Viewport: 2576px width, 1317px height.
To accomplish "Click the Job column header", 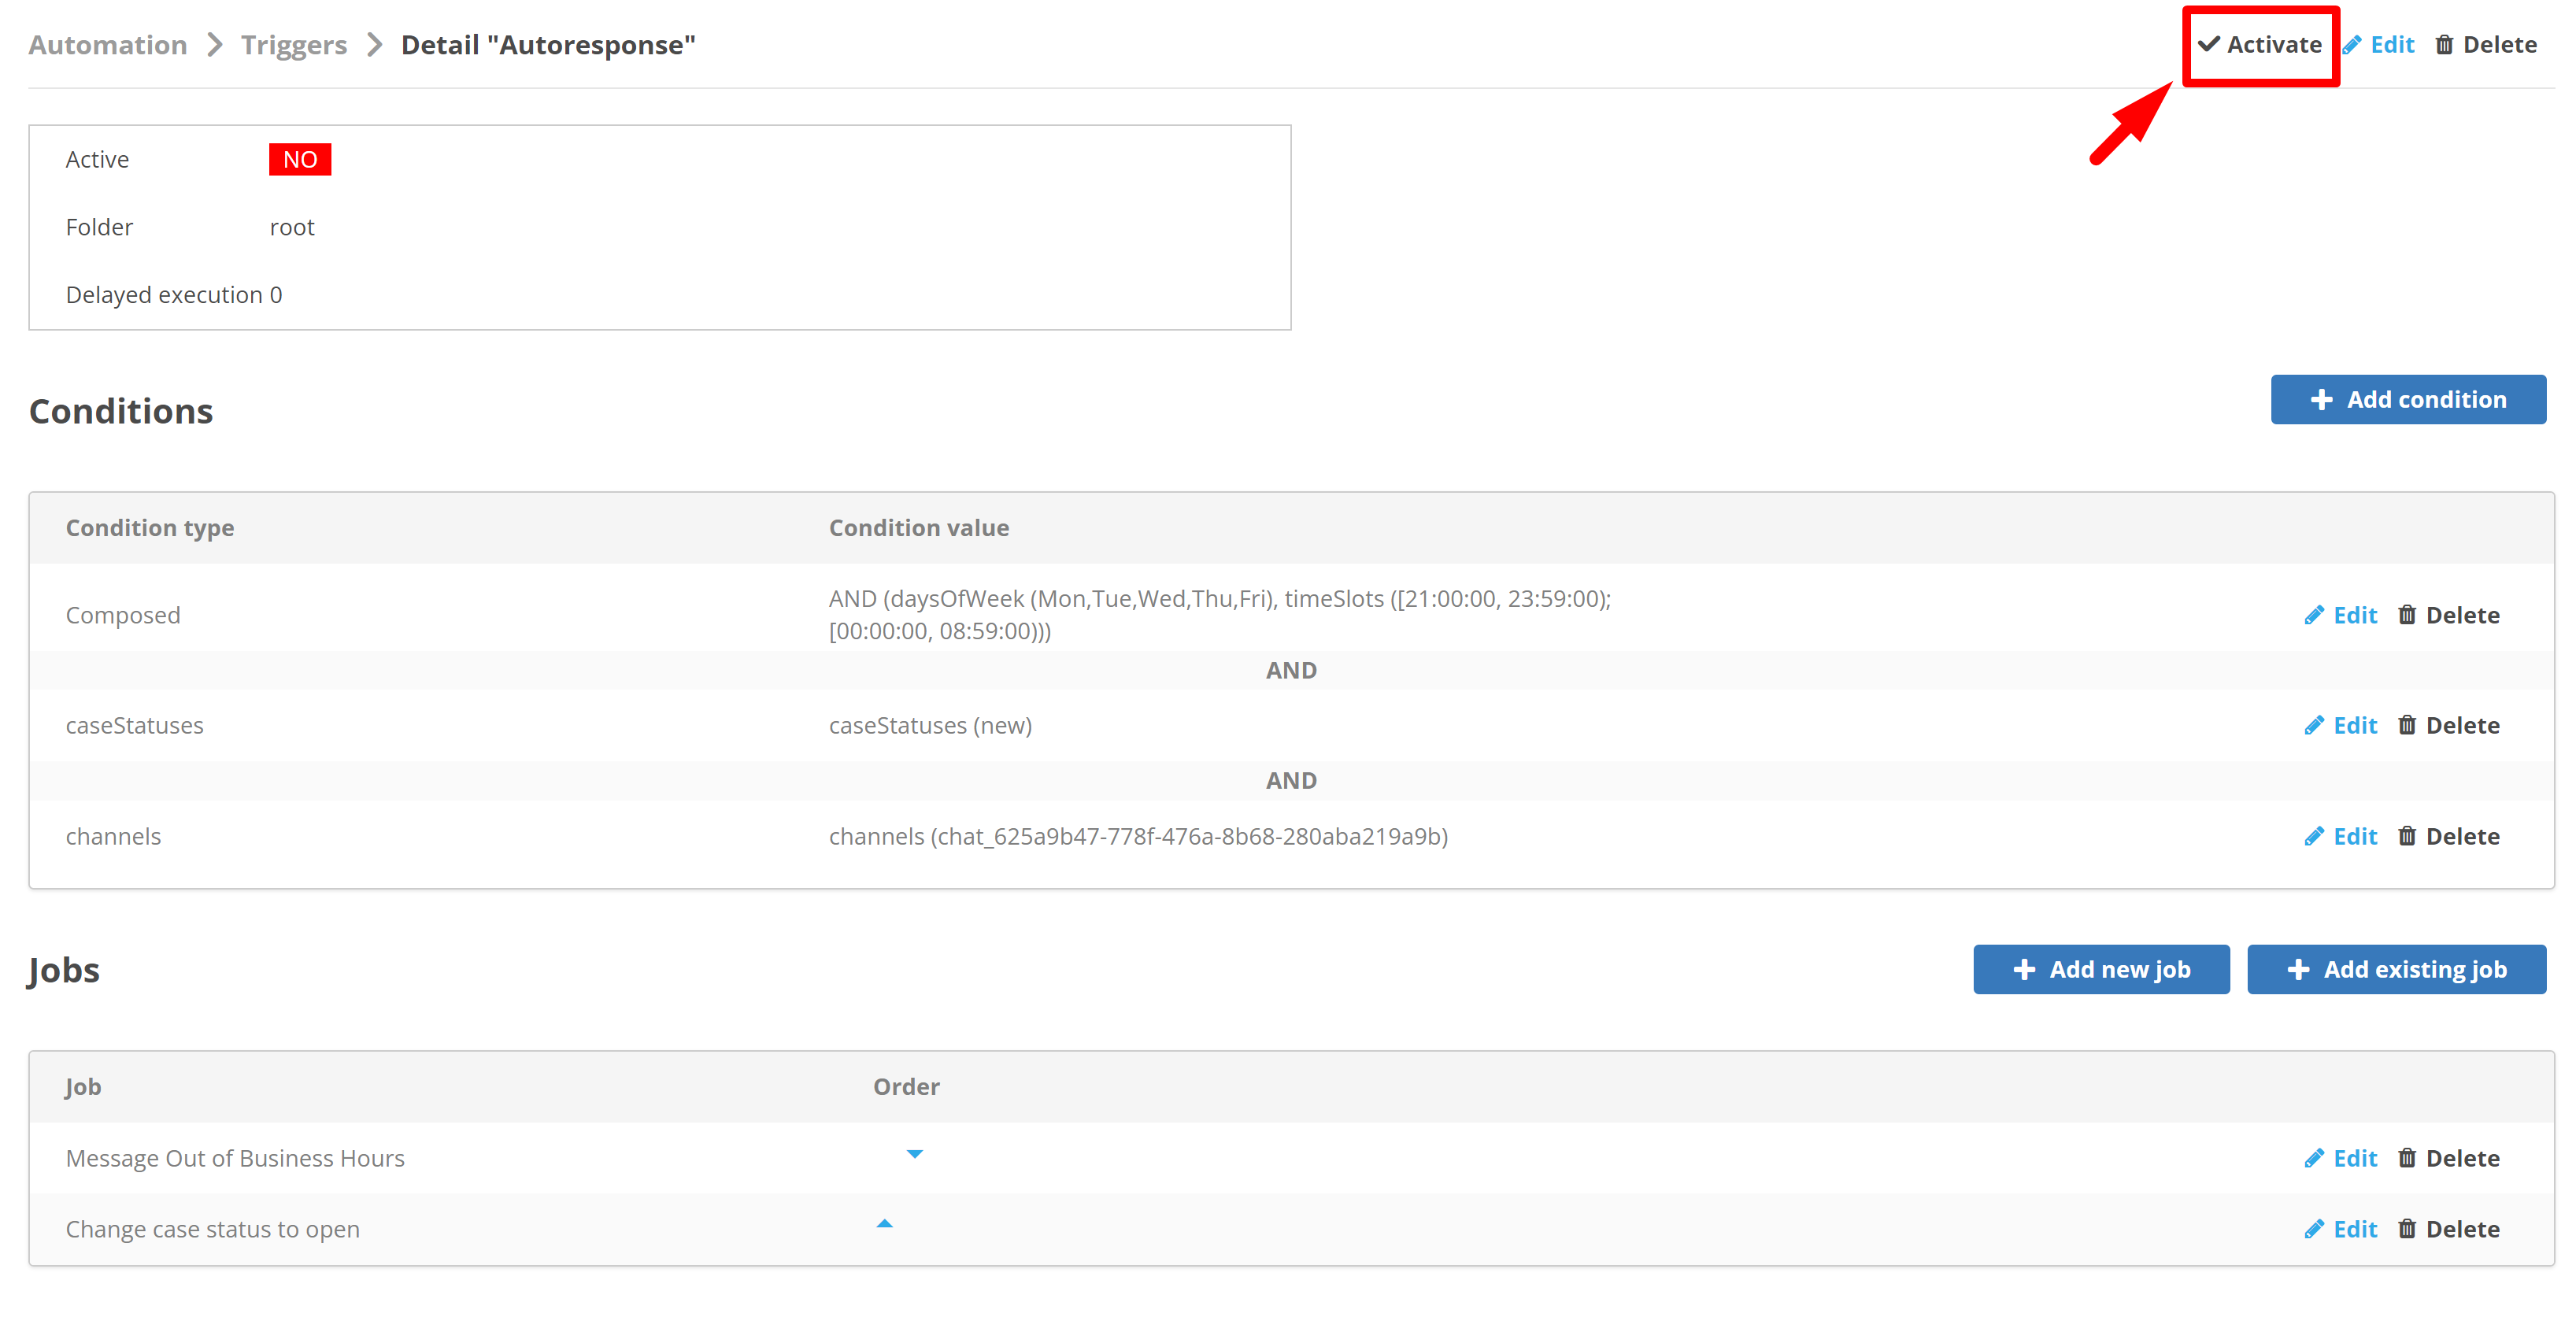I will (x=83, y=1087).
